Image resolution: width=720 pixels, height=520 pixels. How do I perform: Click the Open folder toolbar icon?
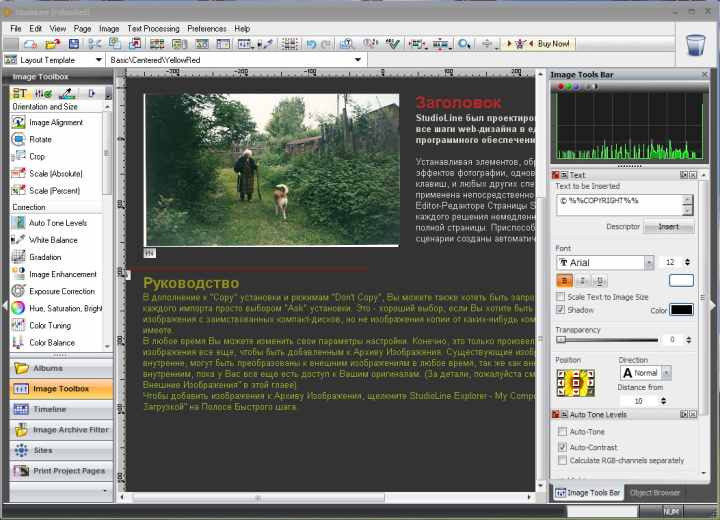(x=53, y=44)
